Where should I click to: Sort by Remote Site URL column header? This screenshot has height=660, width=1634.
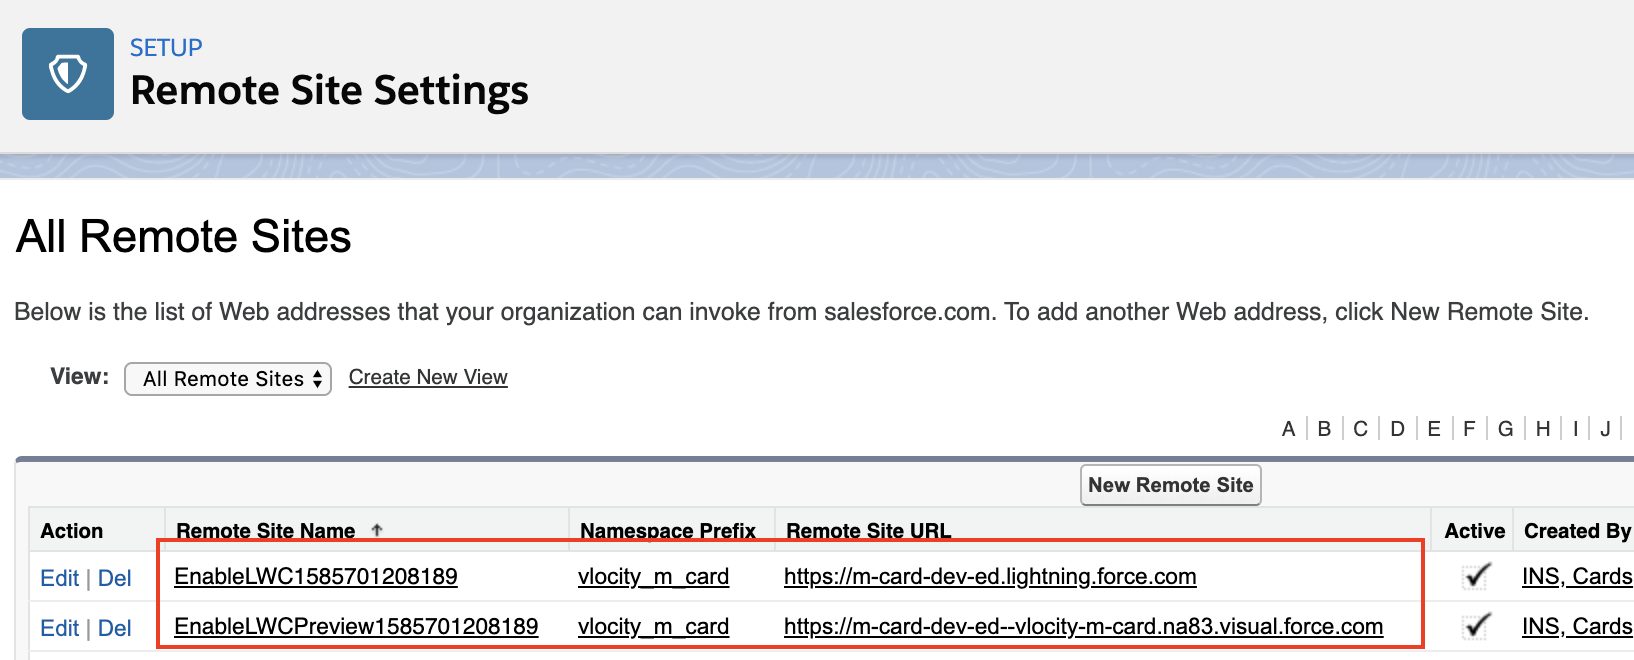(x=868, y=531)
